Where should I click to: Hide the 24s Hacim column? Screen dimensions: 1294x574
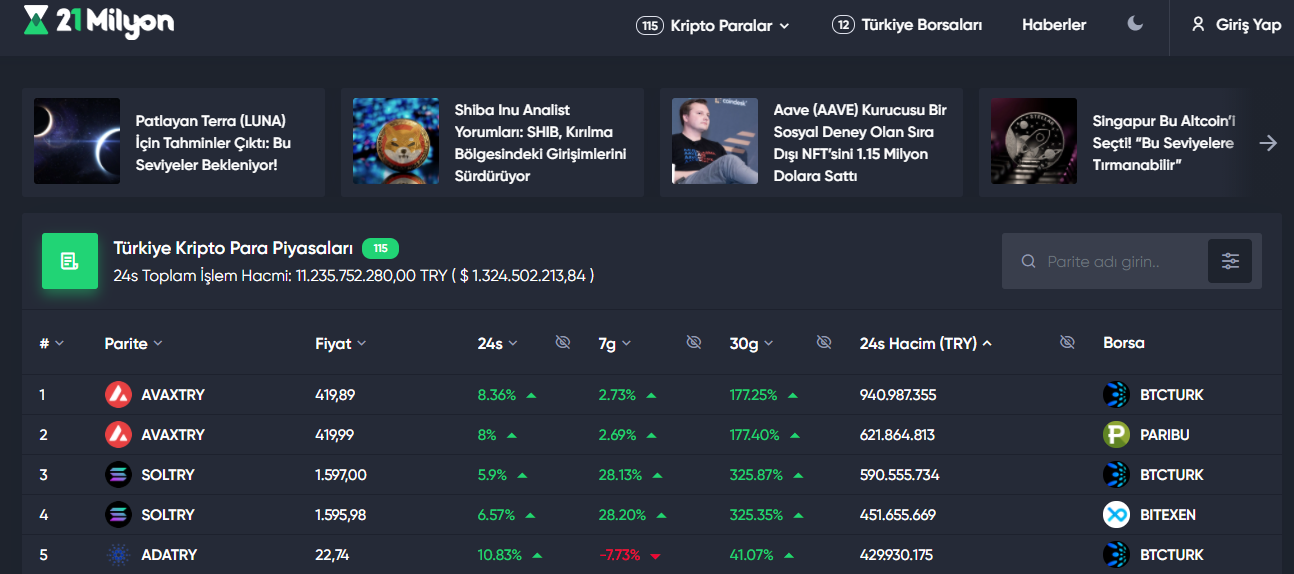tap(1067, 343)
